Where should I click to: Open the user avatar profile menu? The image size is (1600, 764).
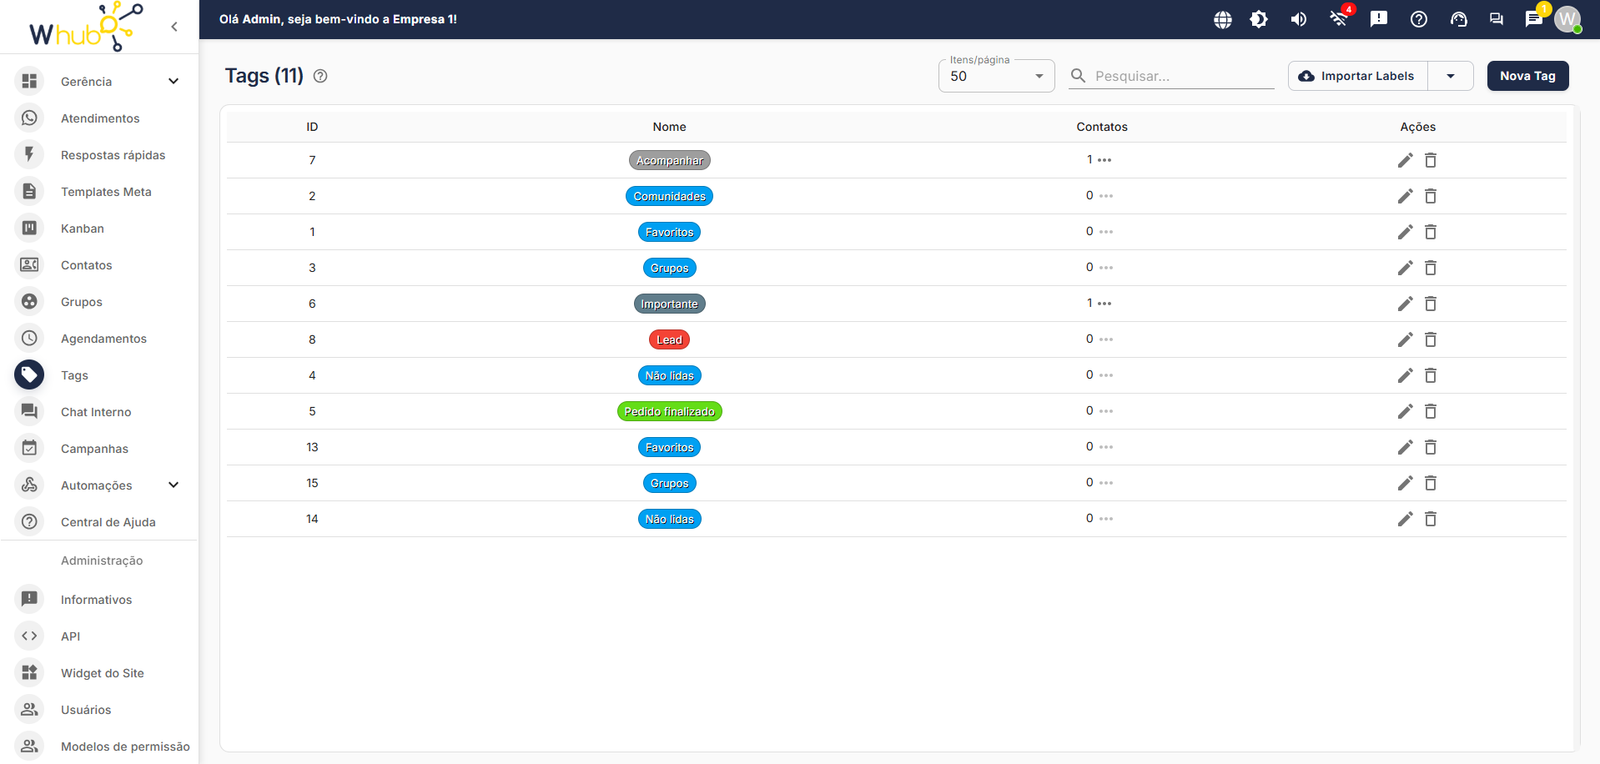[1568, 19]
